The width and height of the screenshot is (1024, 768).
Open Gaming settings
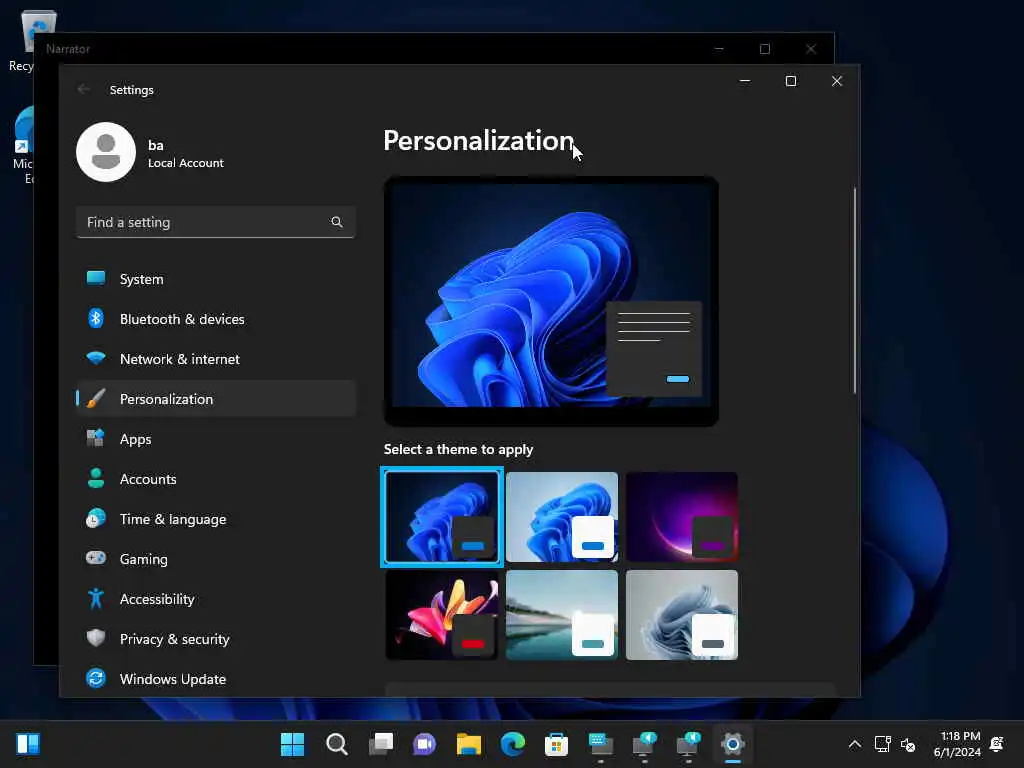pyautogui.click(x=216, y=559)
